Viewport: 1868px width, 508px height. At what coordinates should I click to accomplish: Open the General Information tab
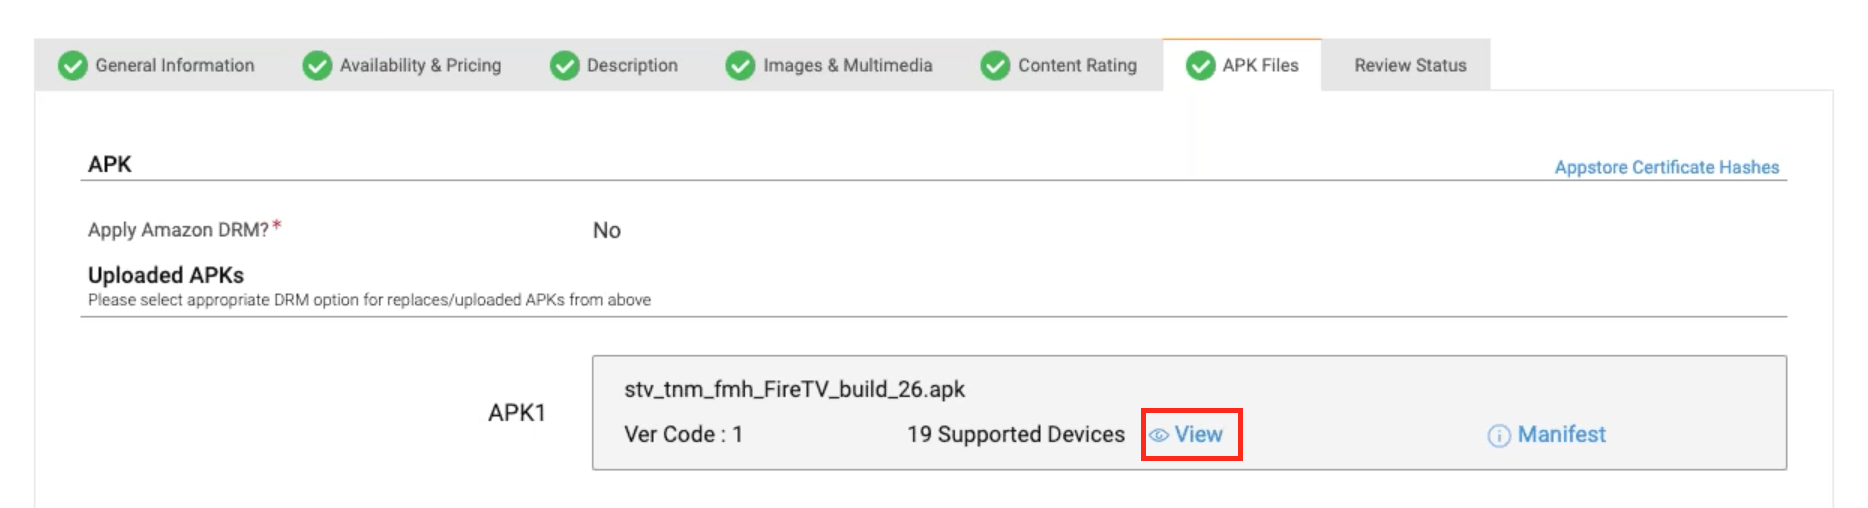(x=157, y=65)
